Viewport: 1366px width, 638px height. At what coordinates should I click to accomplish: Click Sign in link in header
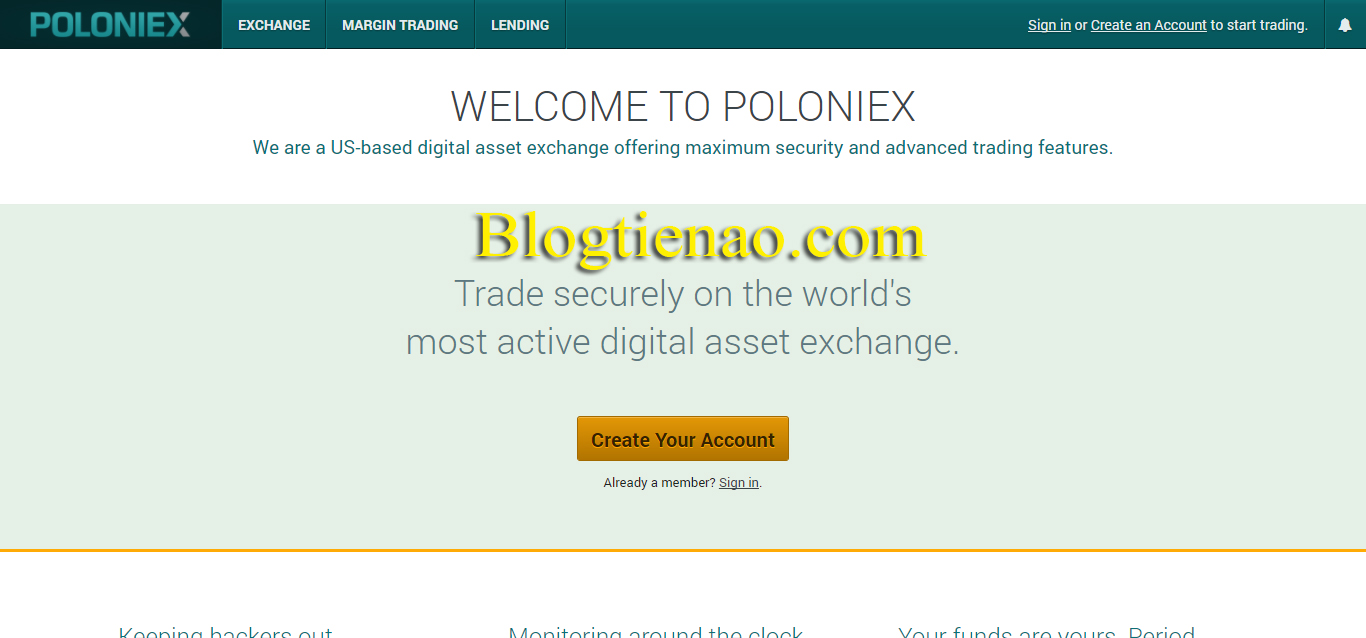point(1049,25)
